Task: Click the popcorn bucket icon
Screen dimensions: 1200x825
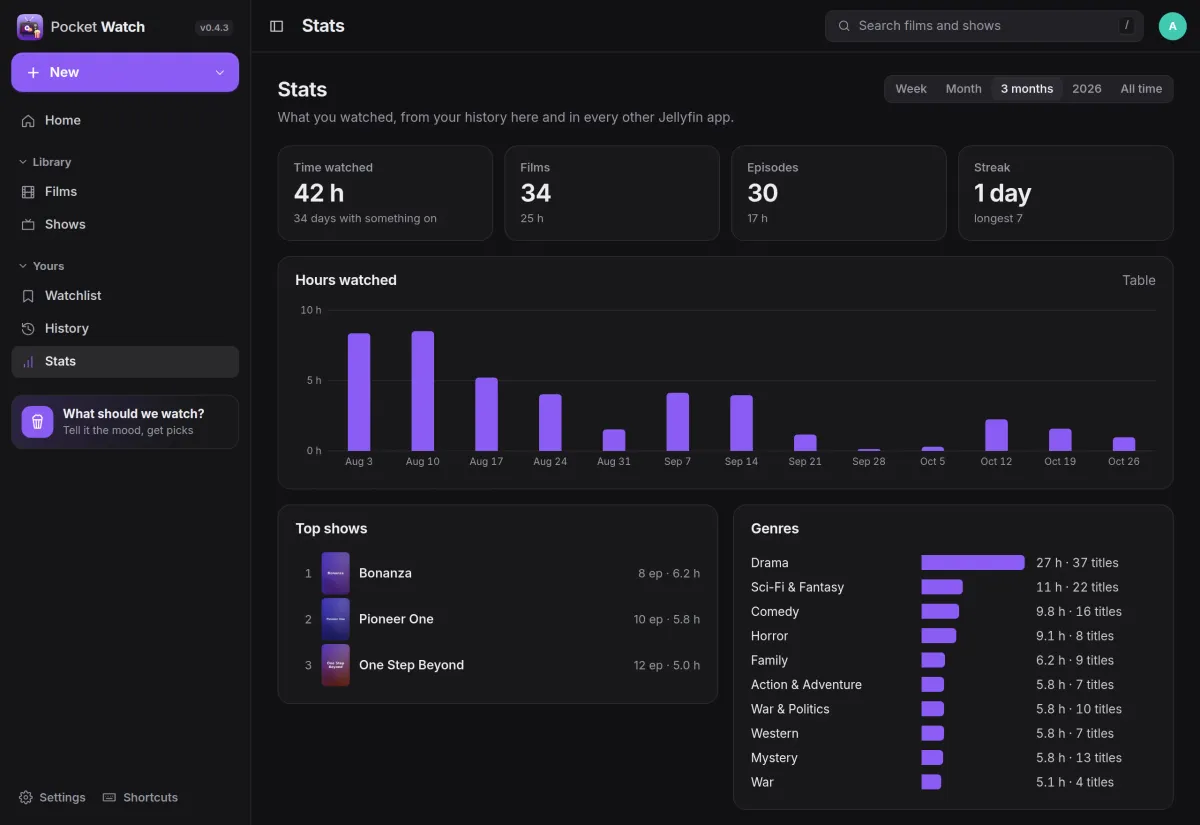Action: [38, 422]
